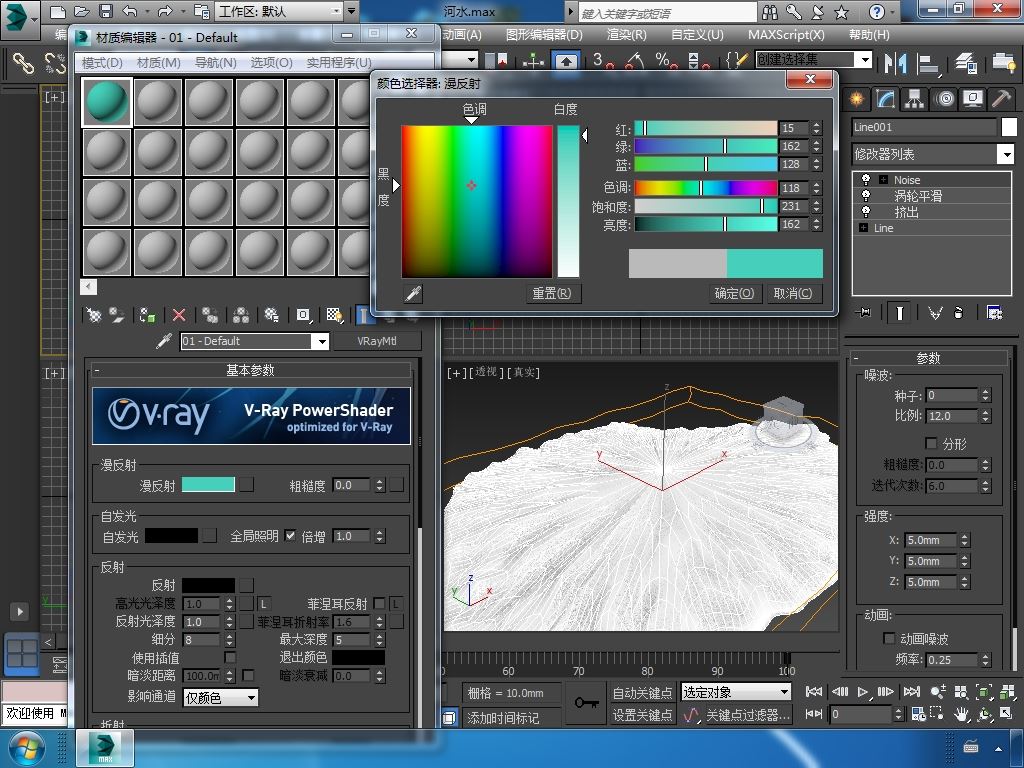Open the 材质(M) menu in material editor
This screenshot has width=1024, height=768.
158,62
